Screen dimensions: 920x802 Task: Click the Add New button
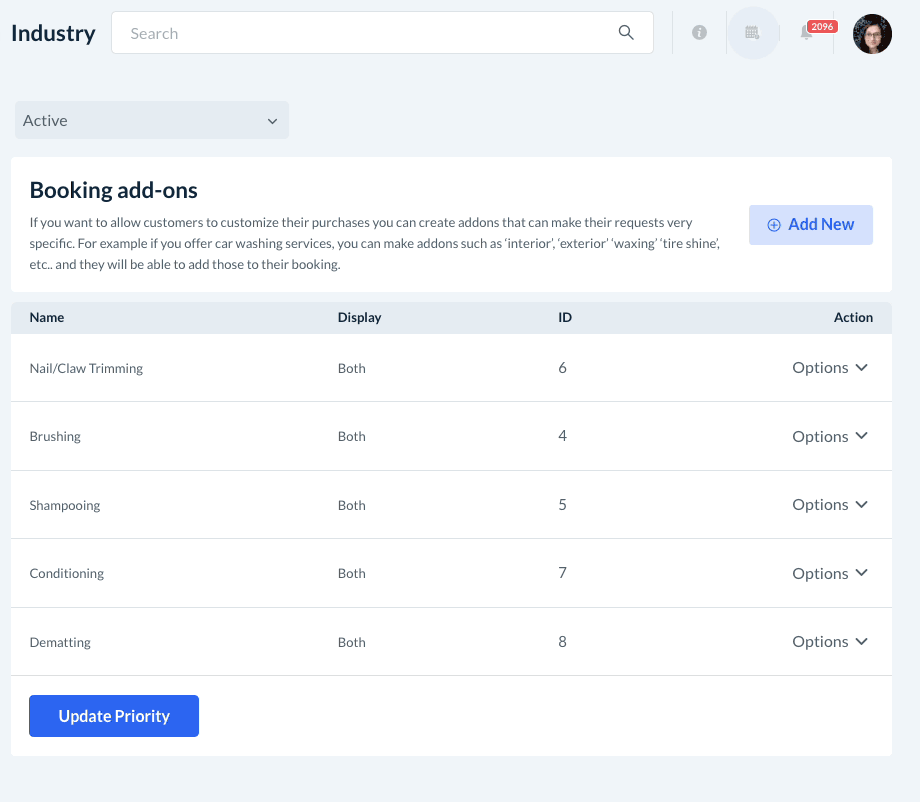(810, 225)
